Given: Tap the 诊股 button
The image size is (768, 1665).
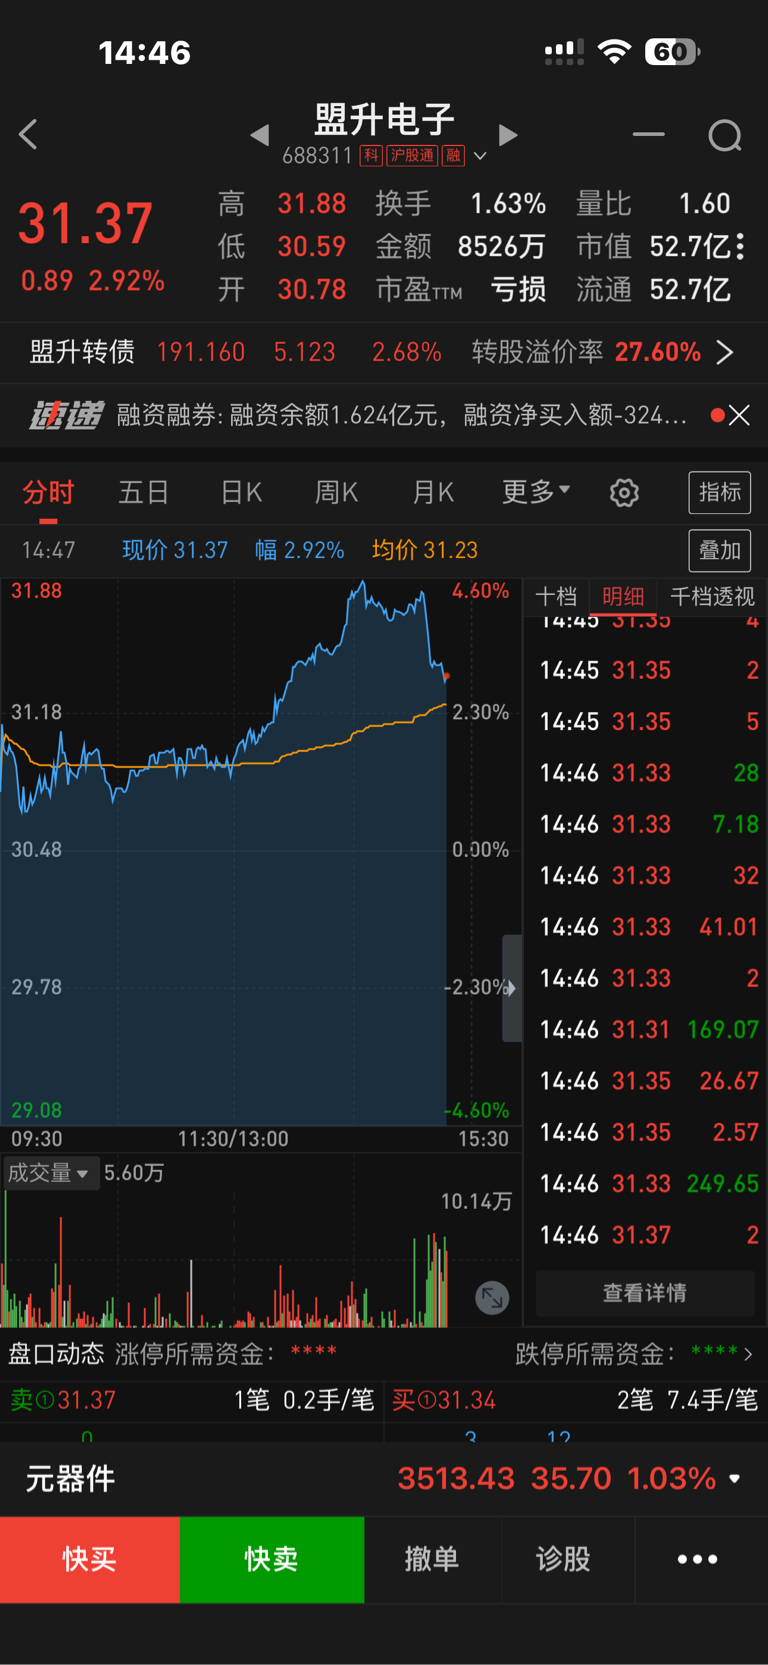Looking at the screenshot, I should click(564, 1559).
